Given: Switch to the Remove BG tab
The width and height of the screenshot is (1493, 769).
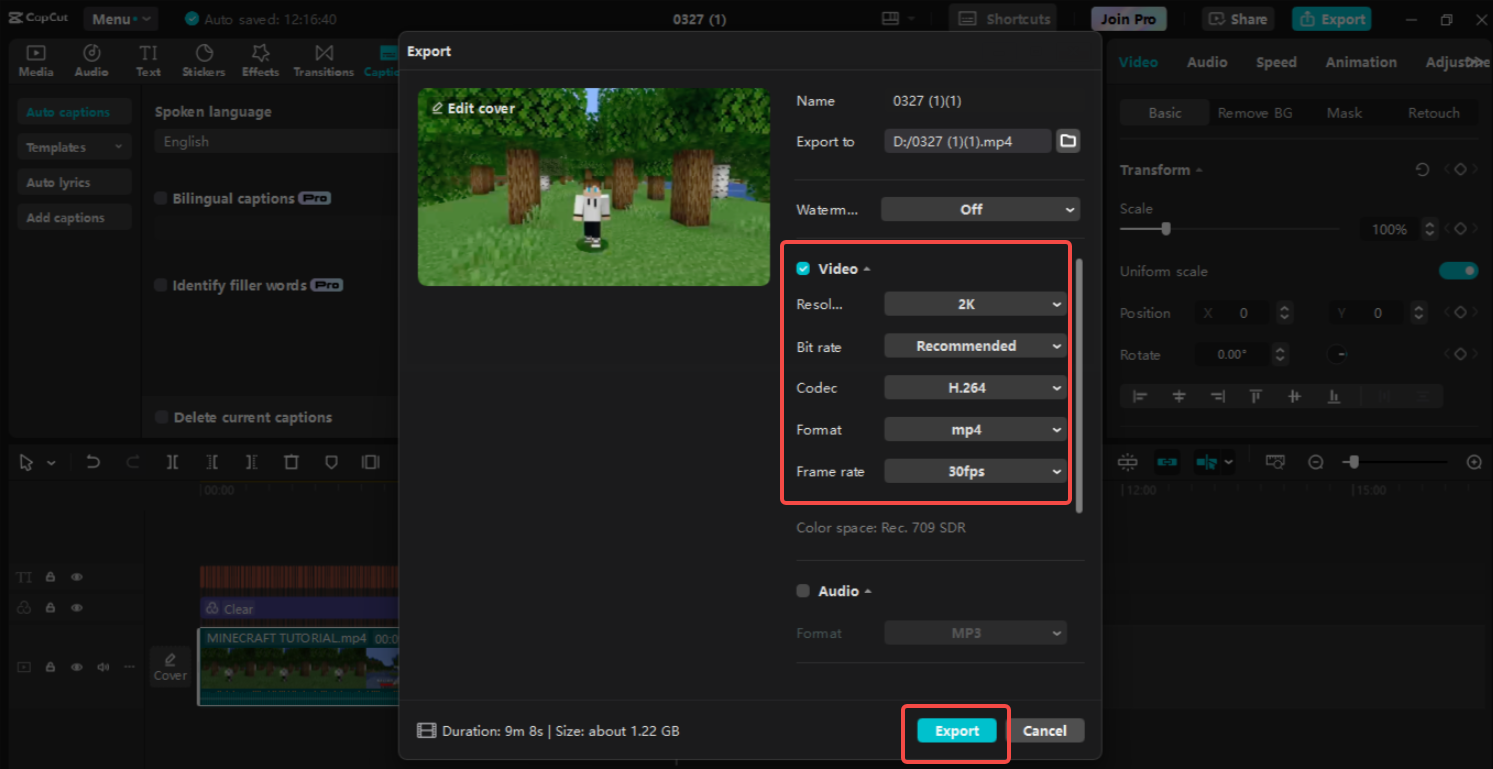Looking at the screenshot, I should point(1255,112).
